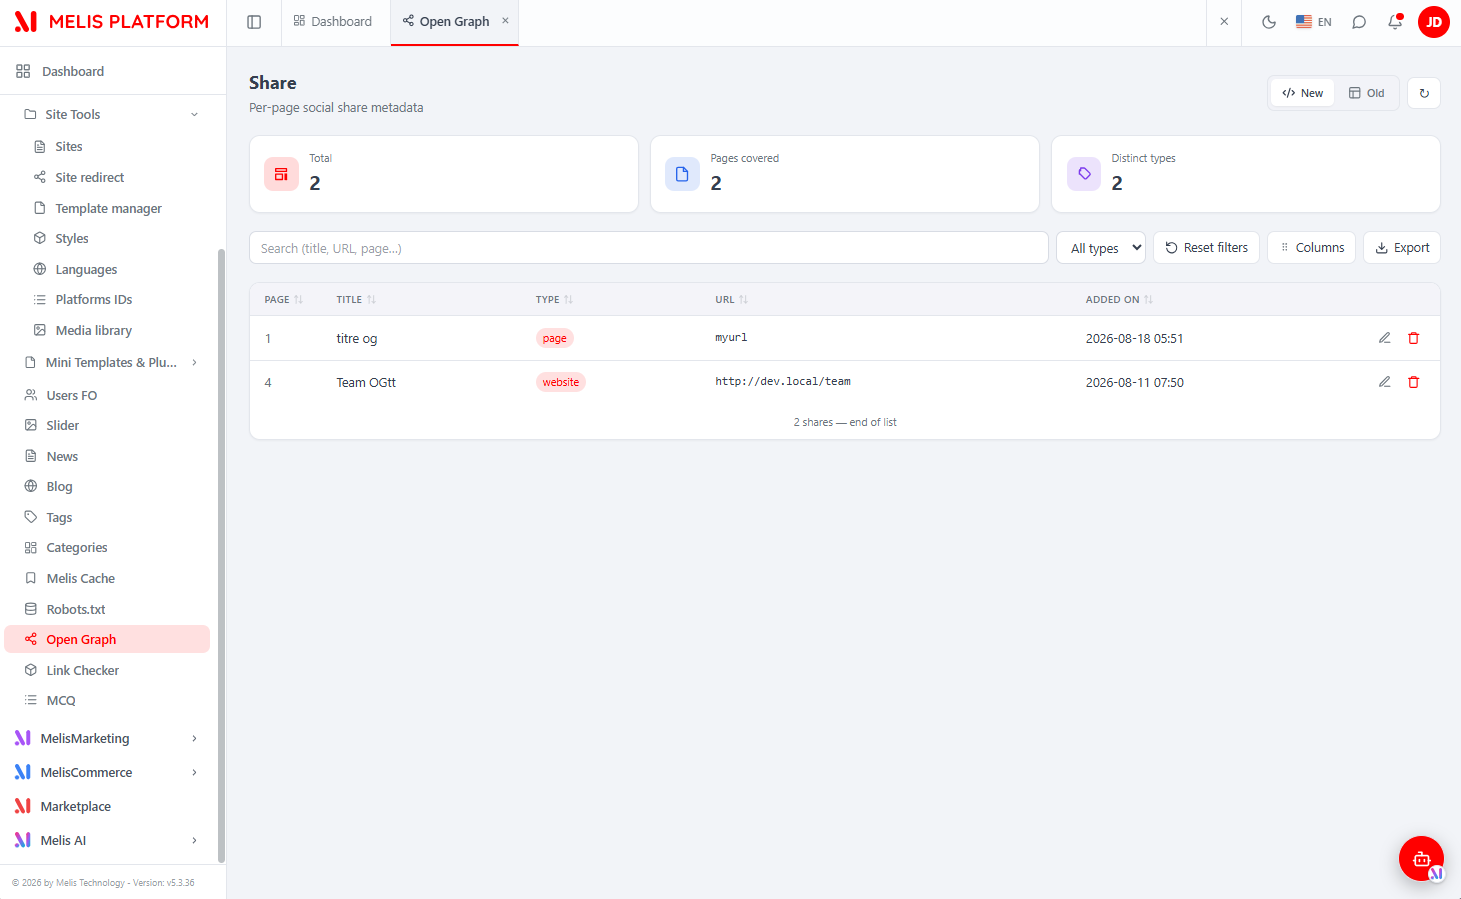Open Languages in sidebar

click(86, 269)
